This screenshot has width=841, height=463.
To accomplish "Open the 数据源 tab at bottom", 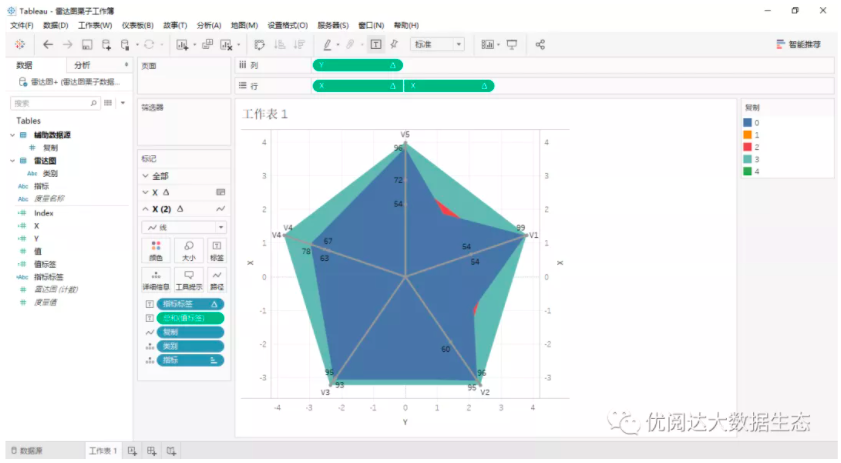I will [x=27, y=451].
